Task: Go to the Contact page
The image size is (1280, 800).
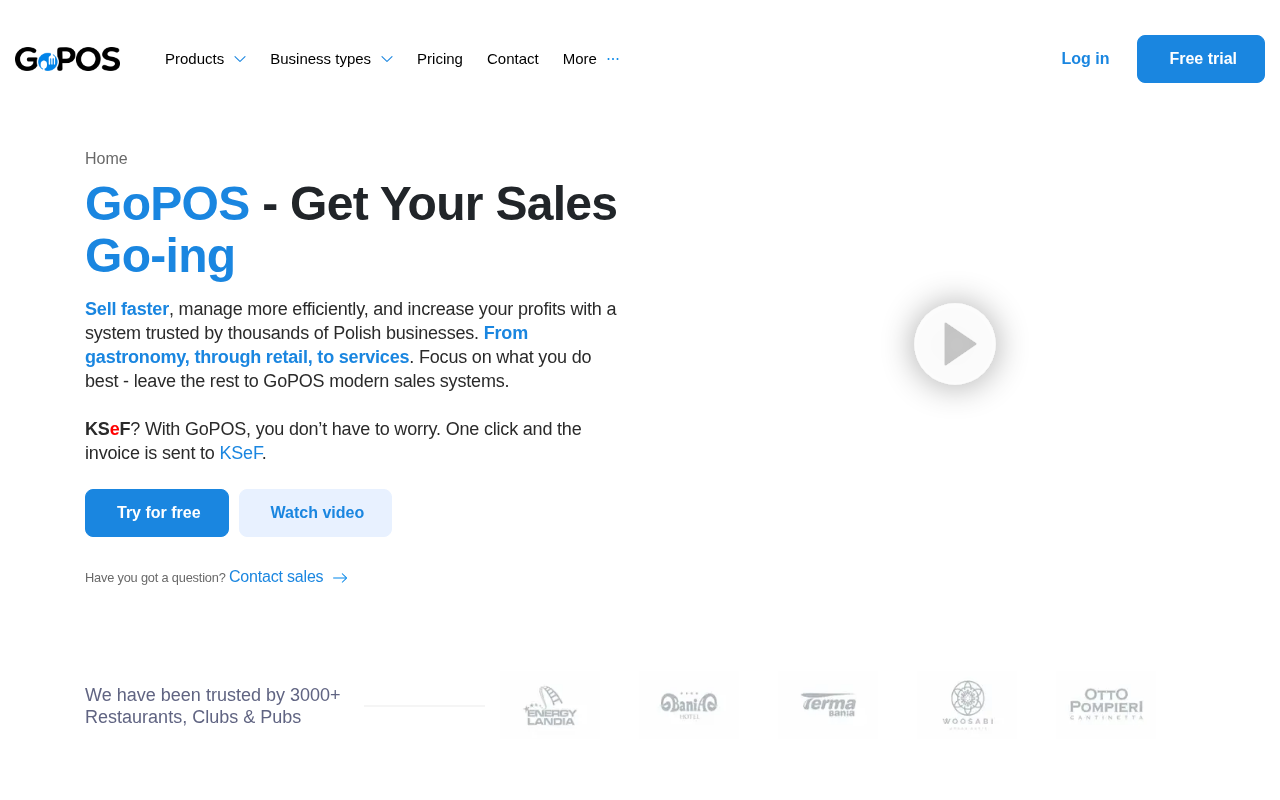Action: (513, 59)
